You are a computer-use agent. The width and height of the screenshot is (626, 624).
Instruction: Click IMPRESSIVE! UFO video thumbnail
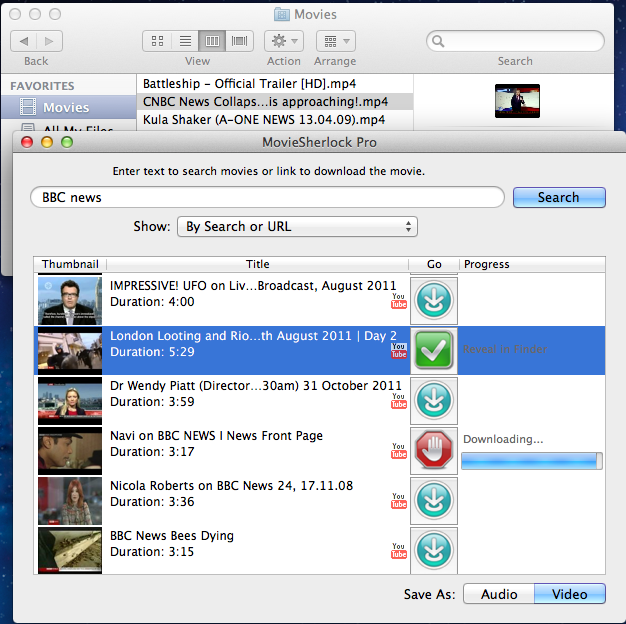pyautogui.click(x=70, y=301)
